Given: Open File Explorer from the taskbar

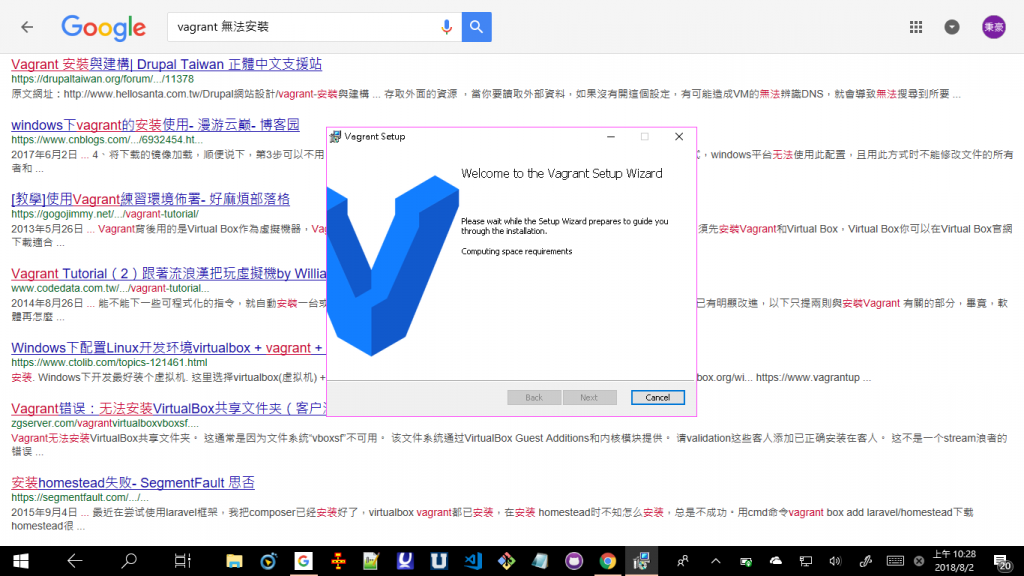Looking at the screenshot, I should 234,561.
